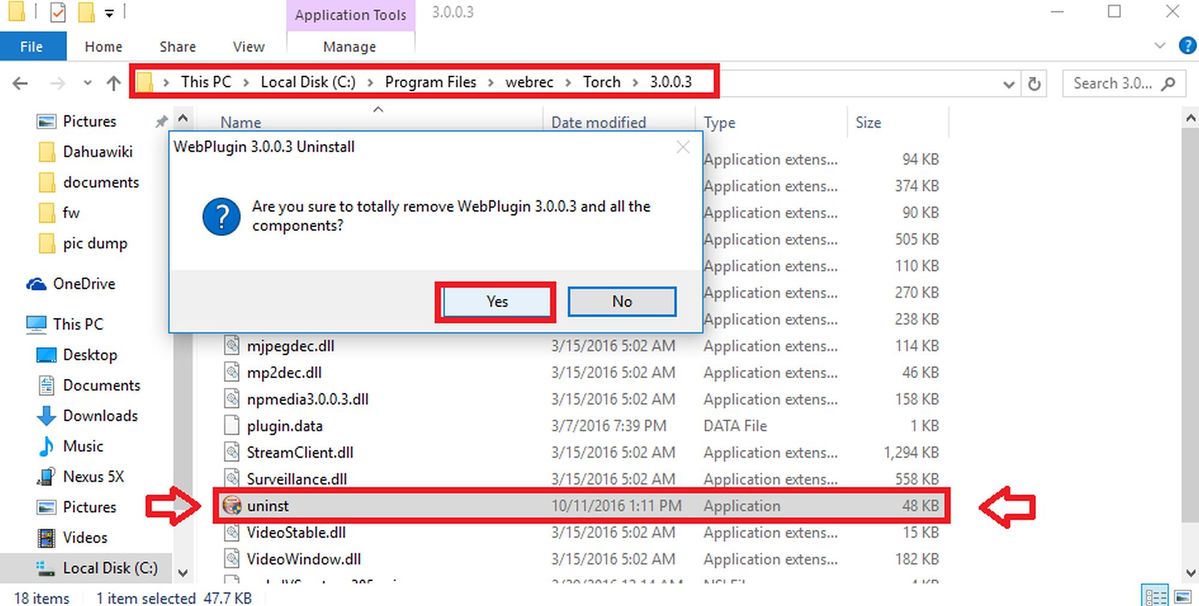The height and width of the screenshot is (606, 1199).
Task: Expand address bar history dropdown
Action: (1009, 84)
